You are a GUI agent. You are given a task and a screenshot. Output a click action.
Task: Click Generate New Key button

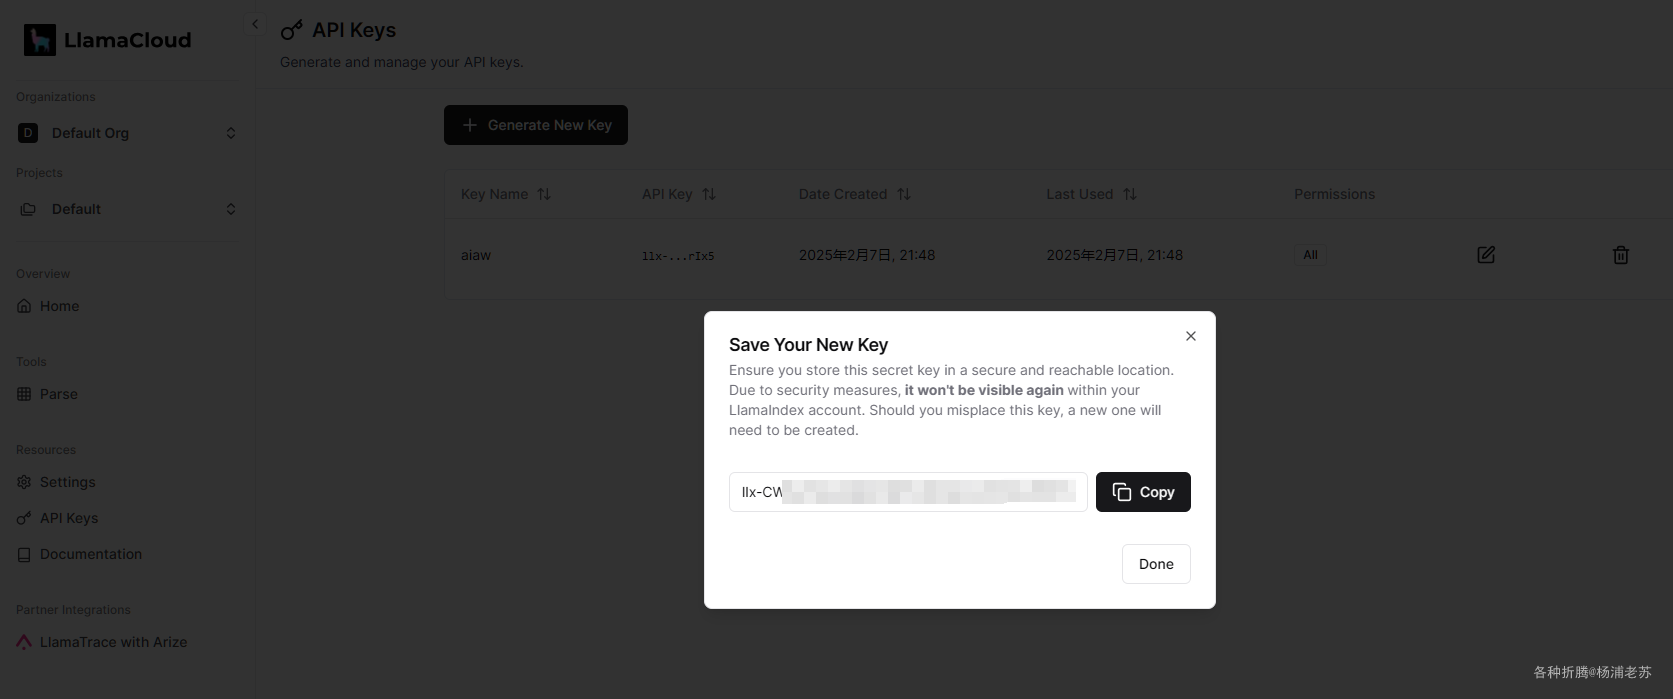(536, 125)
